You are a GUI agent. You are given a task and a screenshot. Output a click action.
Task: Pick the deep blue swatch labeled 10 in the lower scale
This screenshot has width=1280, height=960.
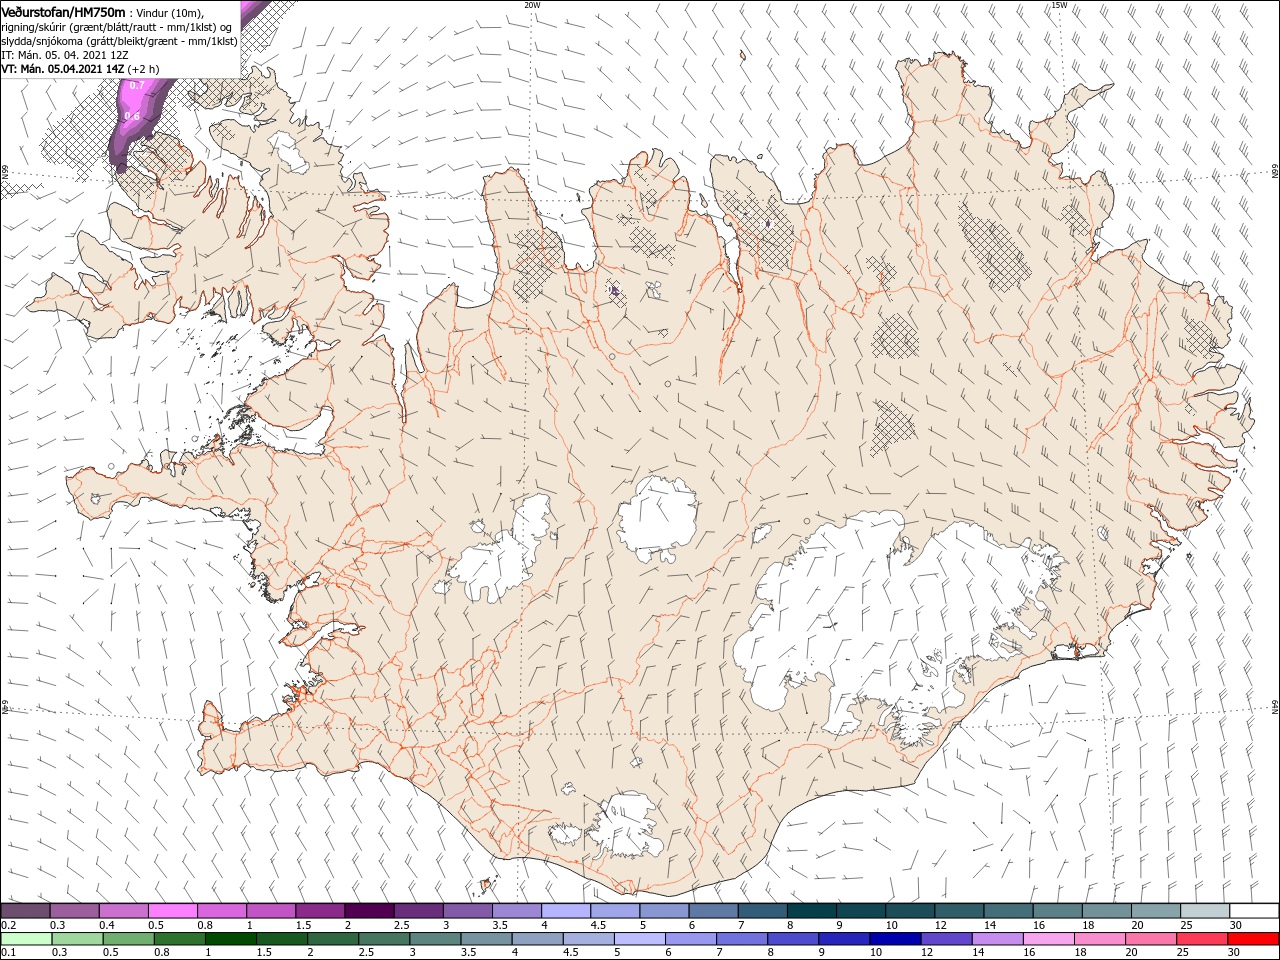pos(894,939)
